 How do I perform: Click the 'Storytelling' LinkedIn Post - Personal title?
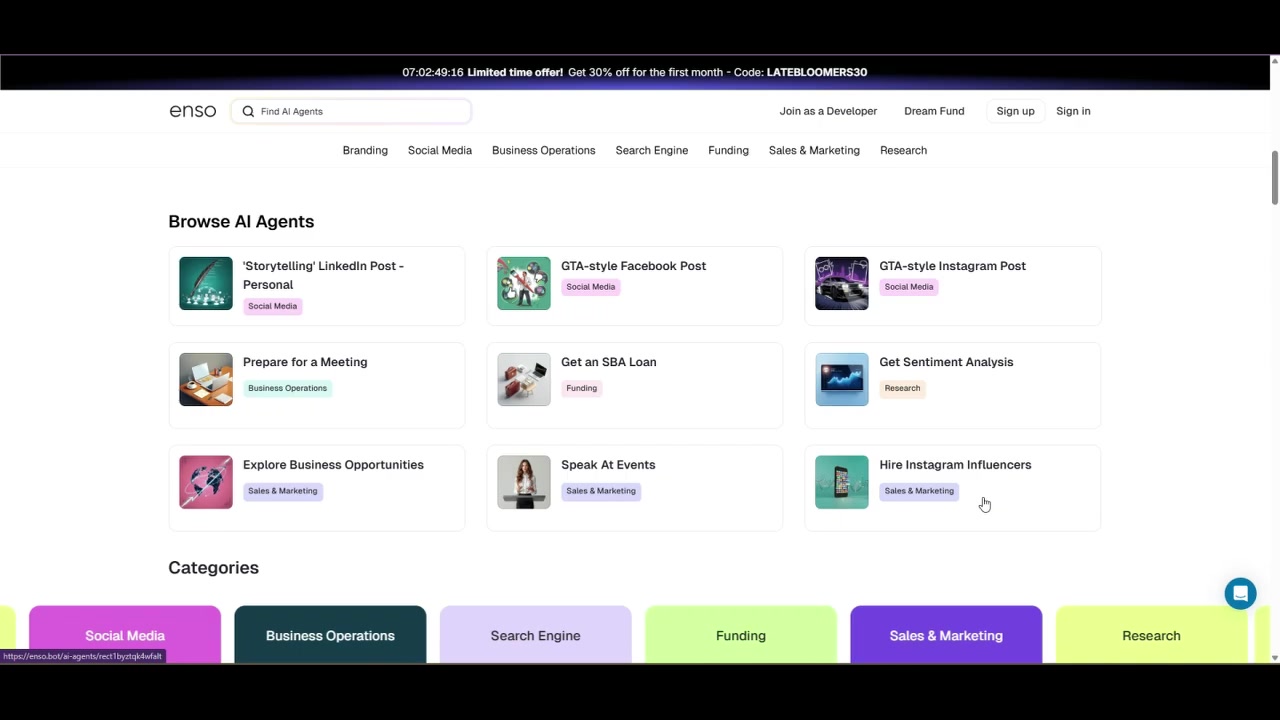click(323, 275)
